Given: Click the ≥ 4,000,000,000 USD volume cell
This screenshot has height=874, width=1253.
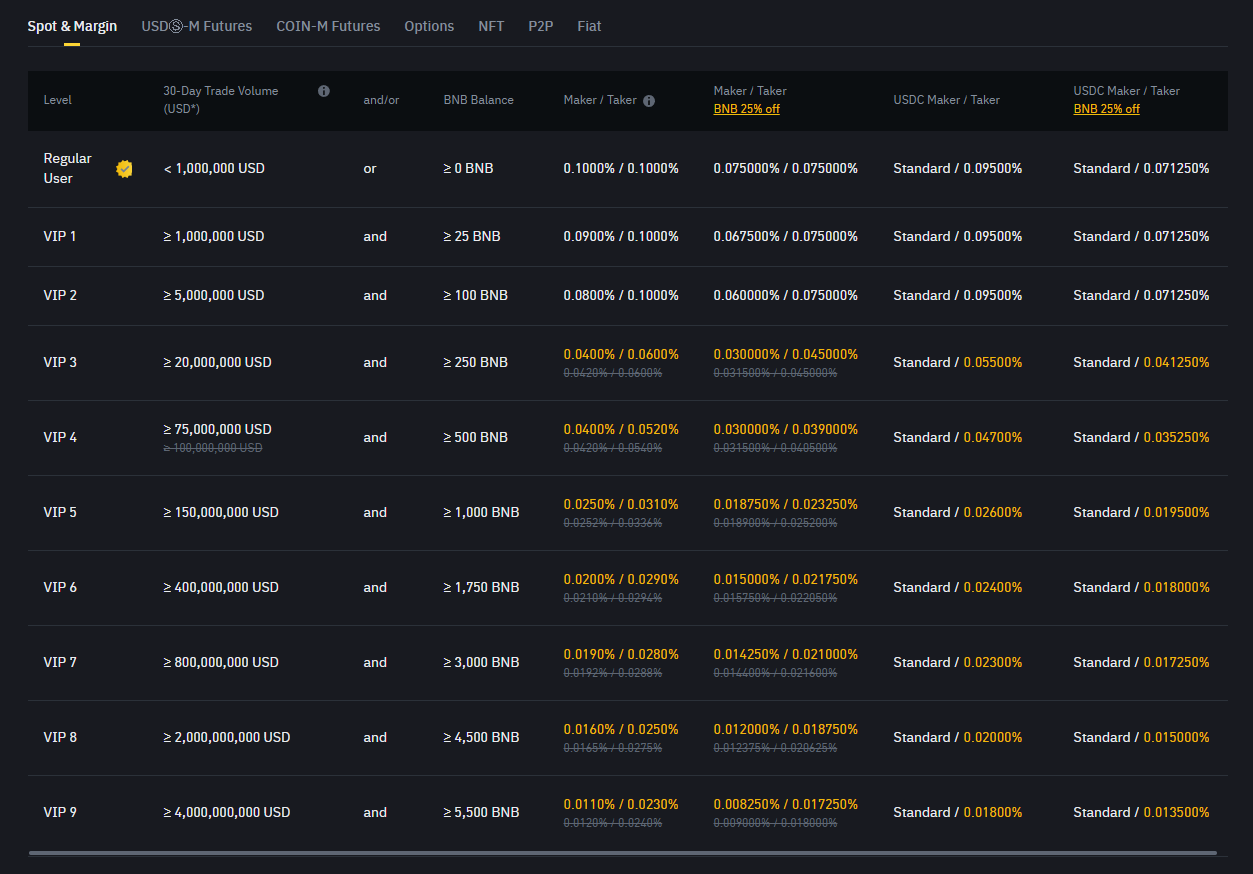Looking at the screenshot, I should pos(227,812).
